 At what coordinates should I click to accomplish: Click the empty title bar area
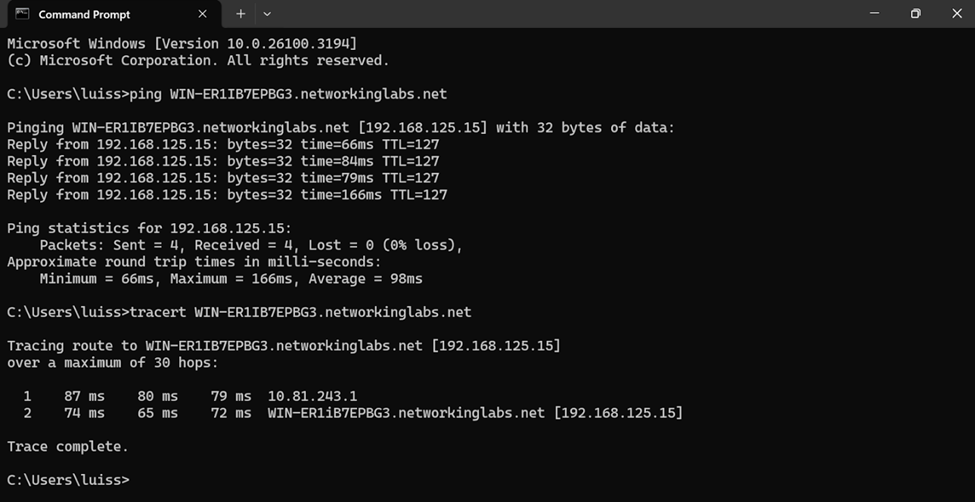pyautogui.click(x=560, y=14)
